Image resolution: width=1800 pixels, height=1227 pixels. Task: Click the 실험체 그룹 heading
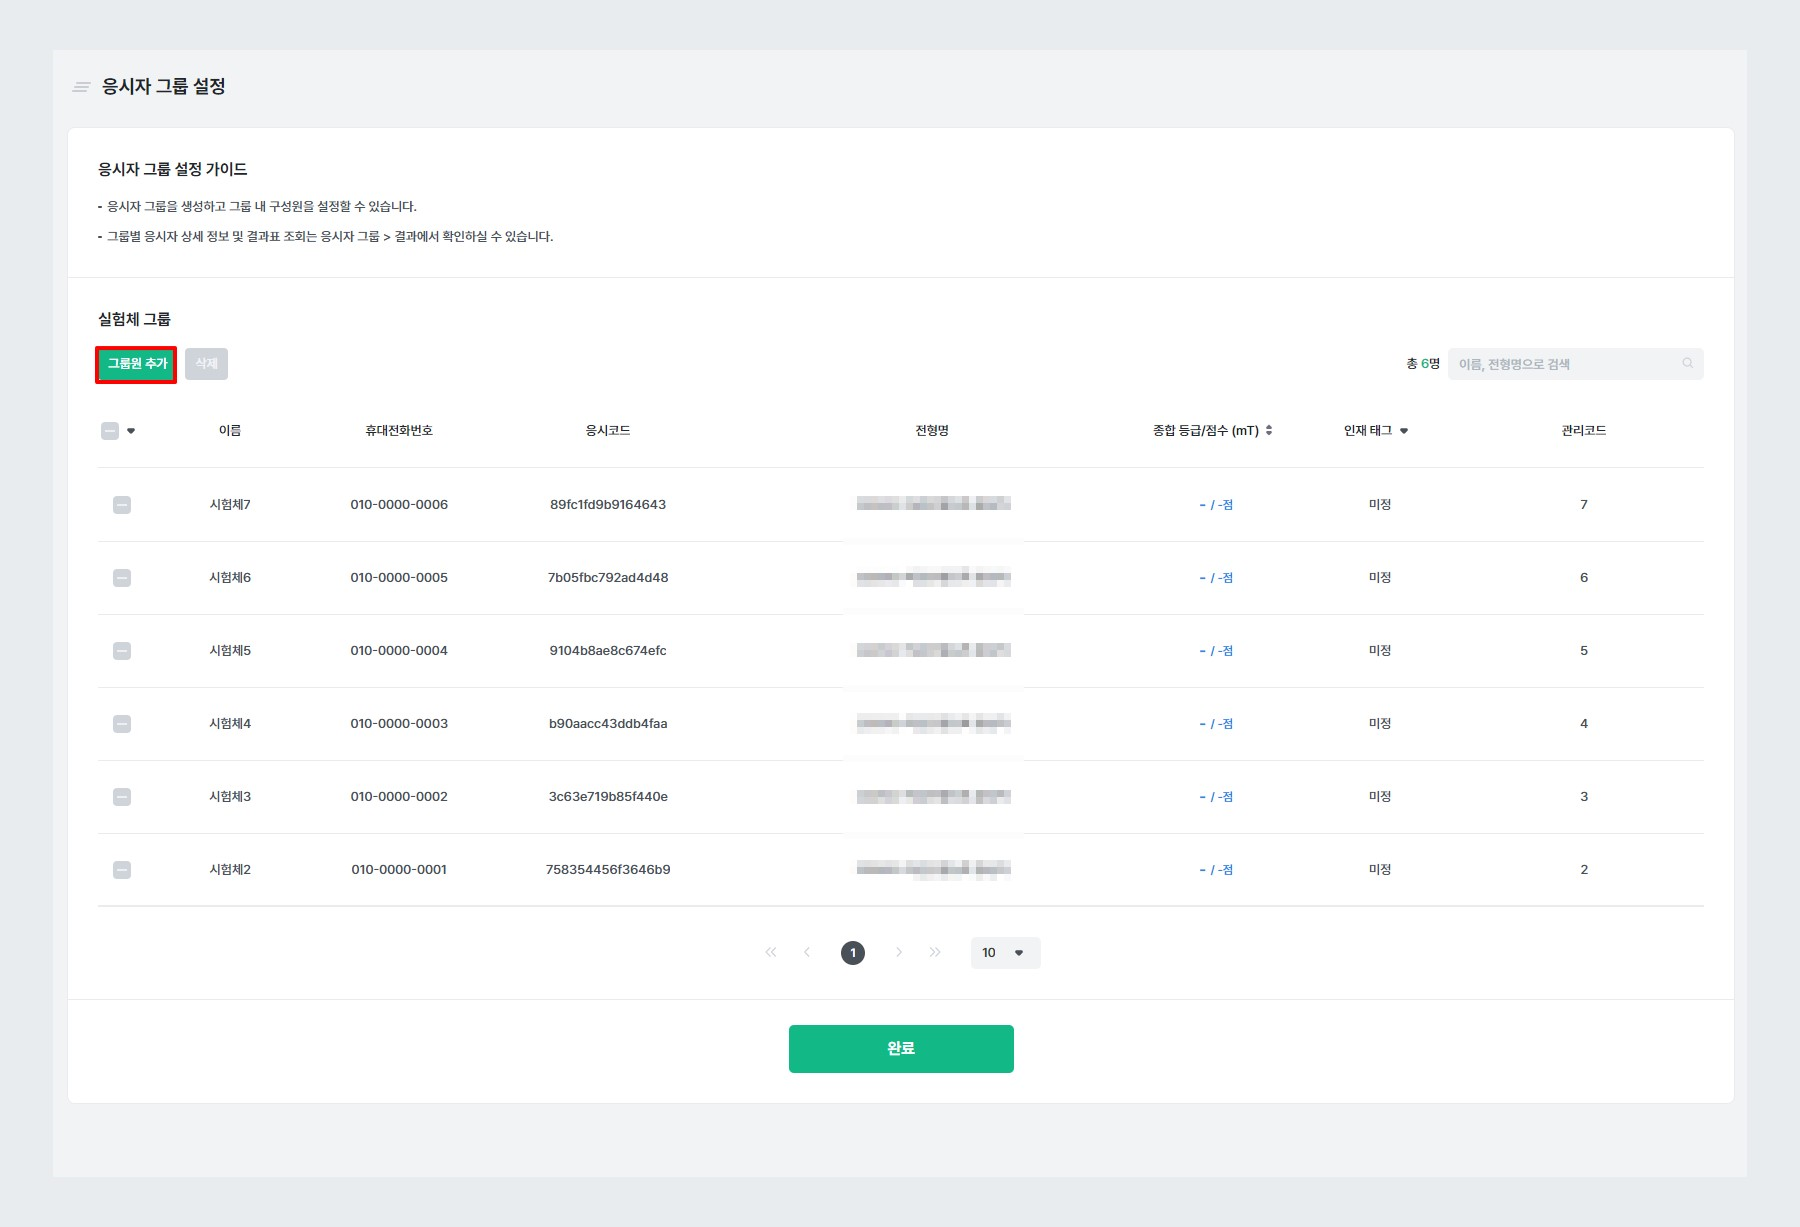134,319
